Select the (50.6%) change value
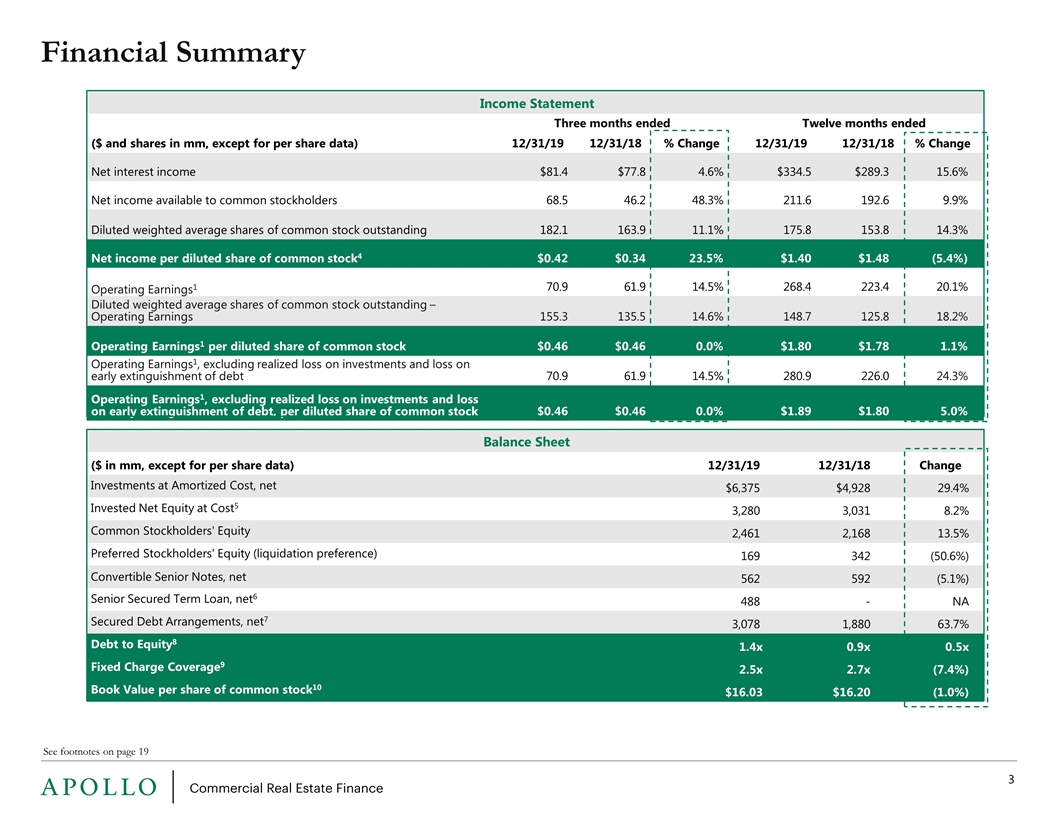This screenshot has height=816, width=1056. pyautogui.click(x=950, y=556)
